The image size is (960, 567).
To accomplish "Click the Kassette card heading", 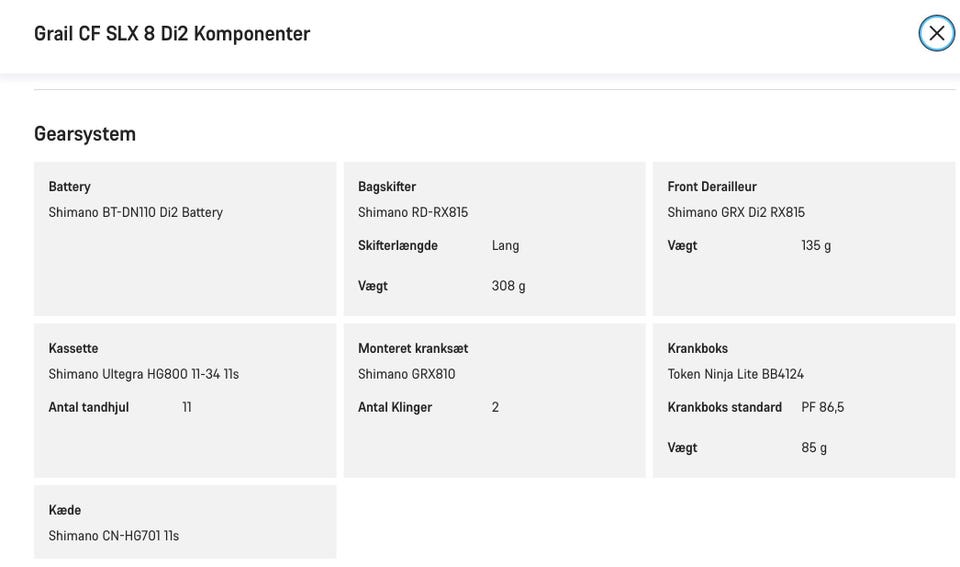I will pos(74,348).
